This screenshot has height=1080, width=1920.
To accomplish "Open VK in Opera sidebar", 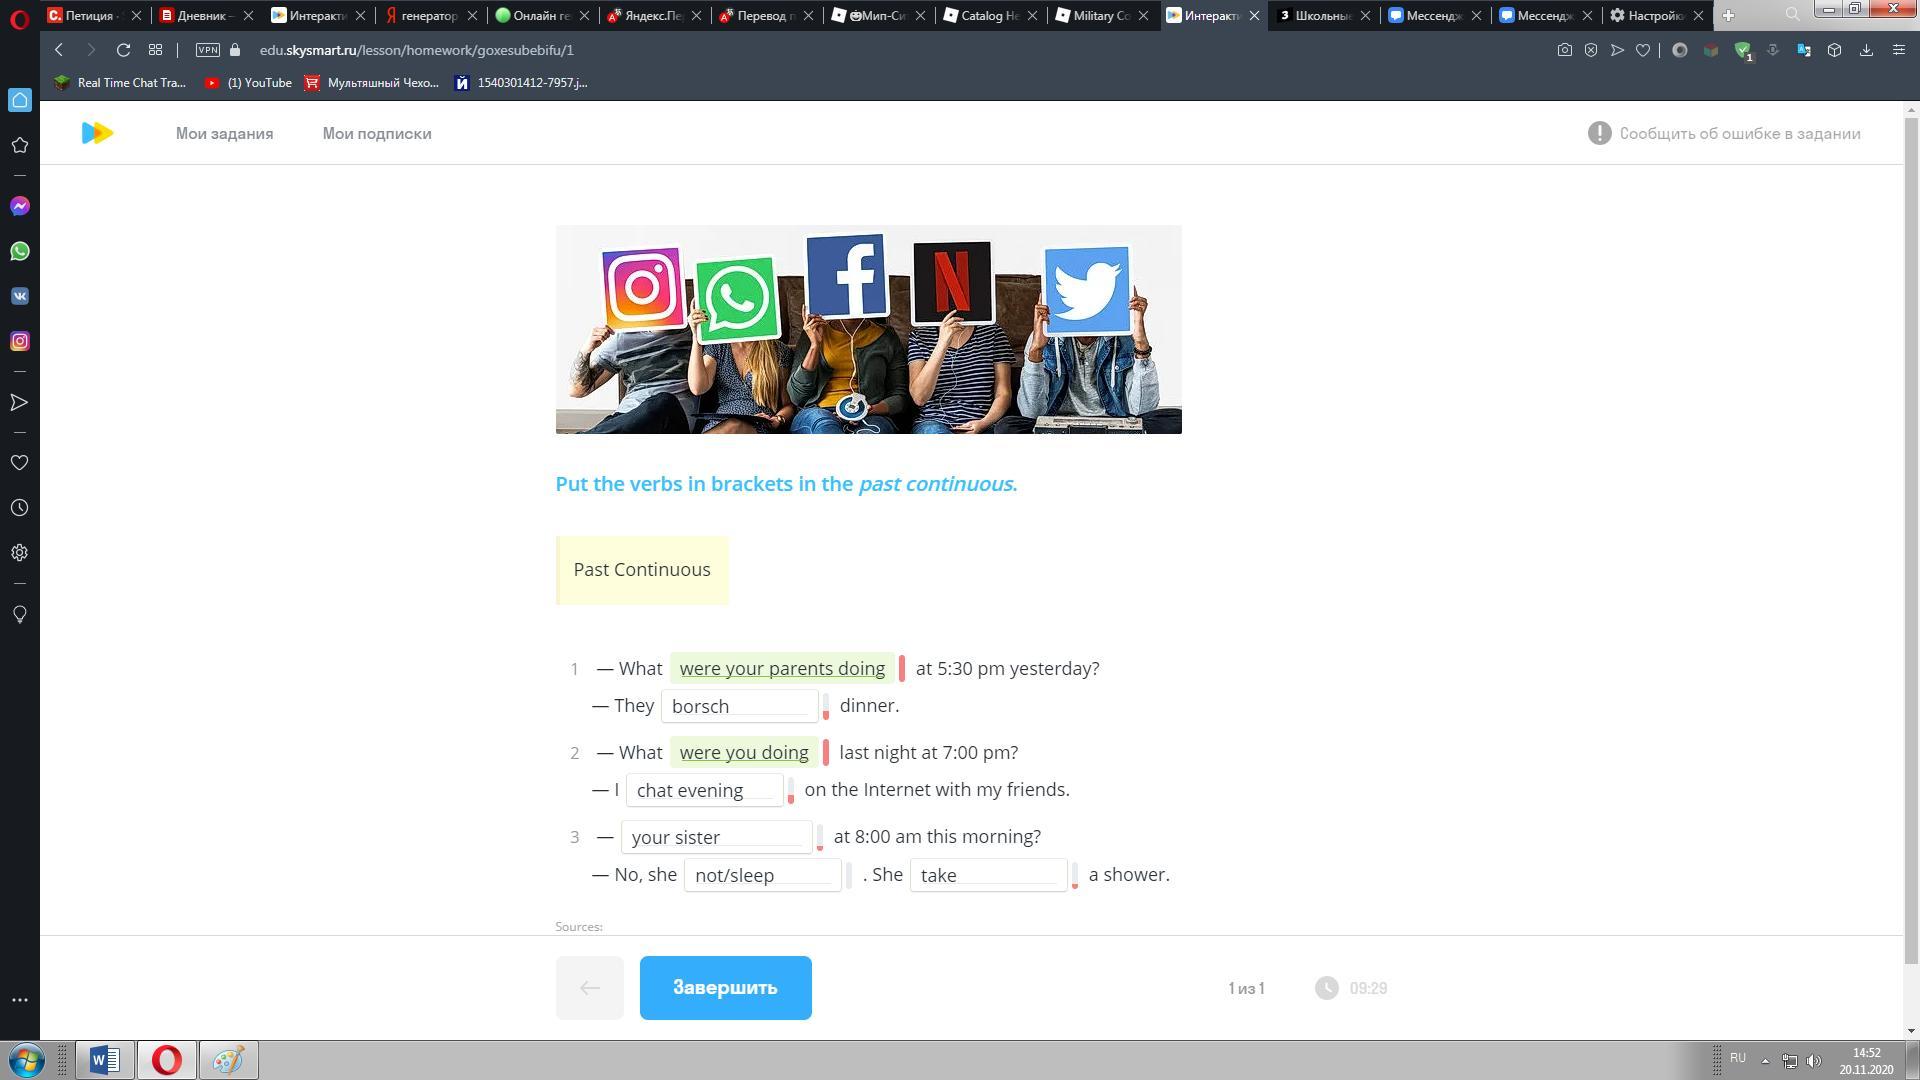I will tap(19, 296).
